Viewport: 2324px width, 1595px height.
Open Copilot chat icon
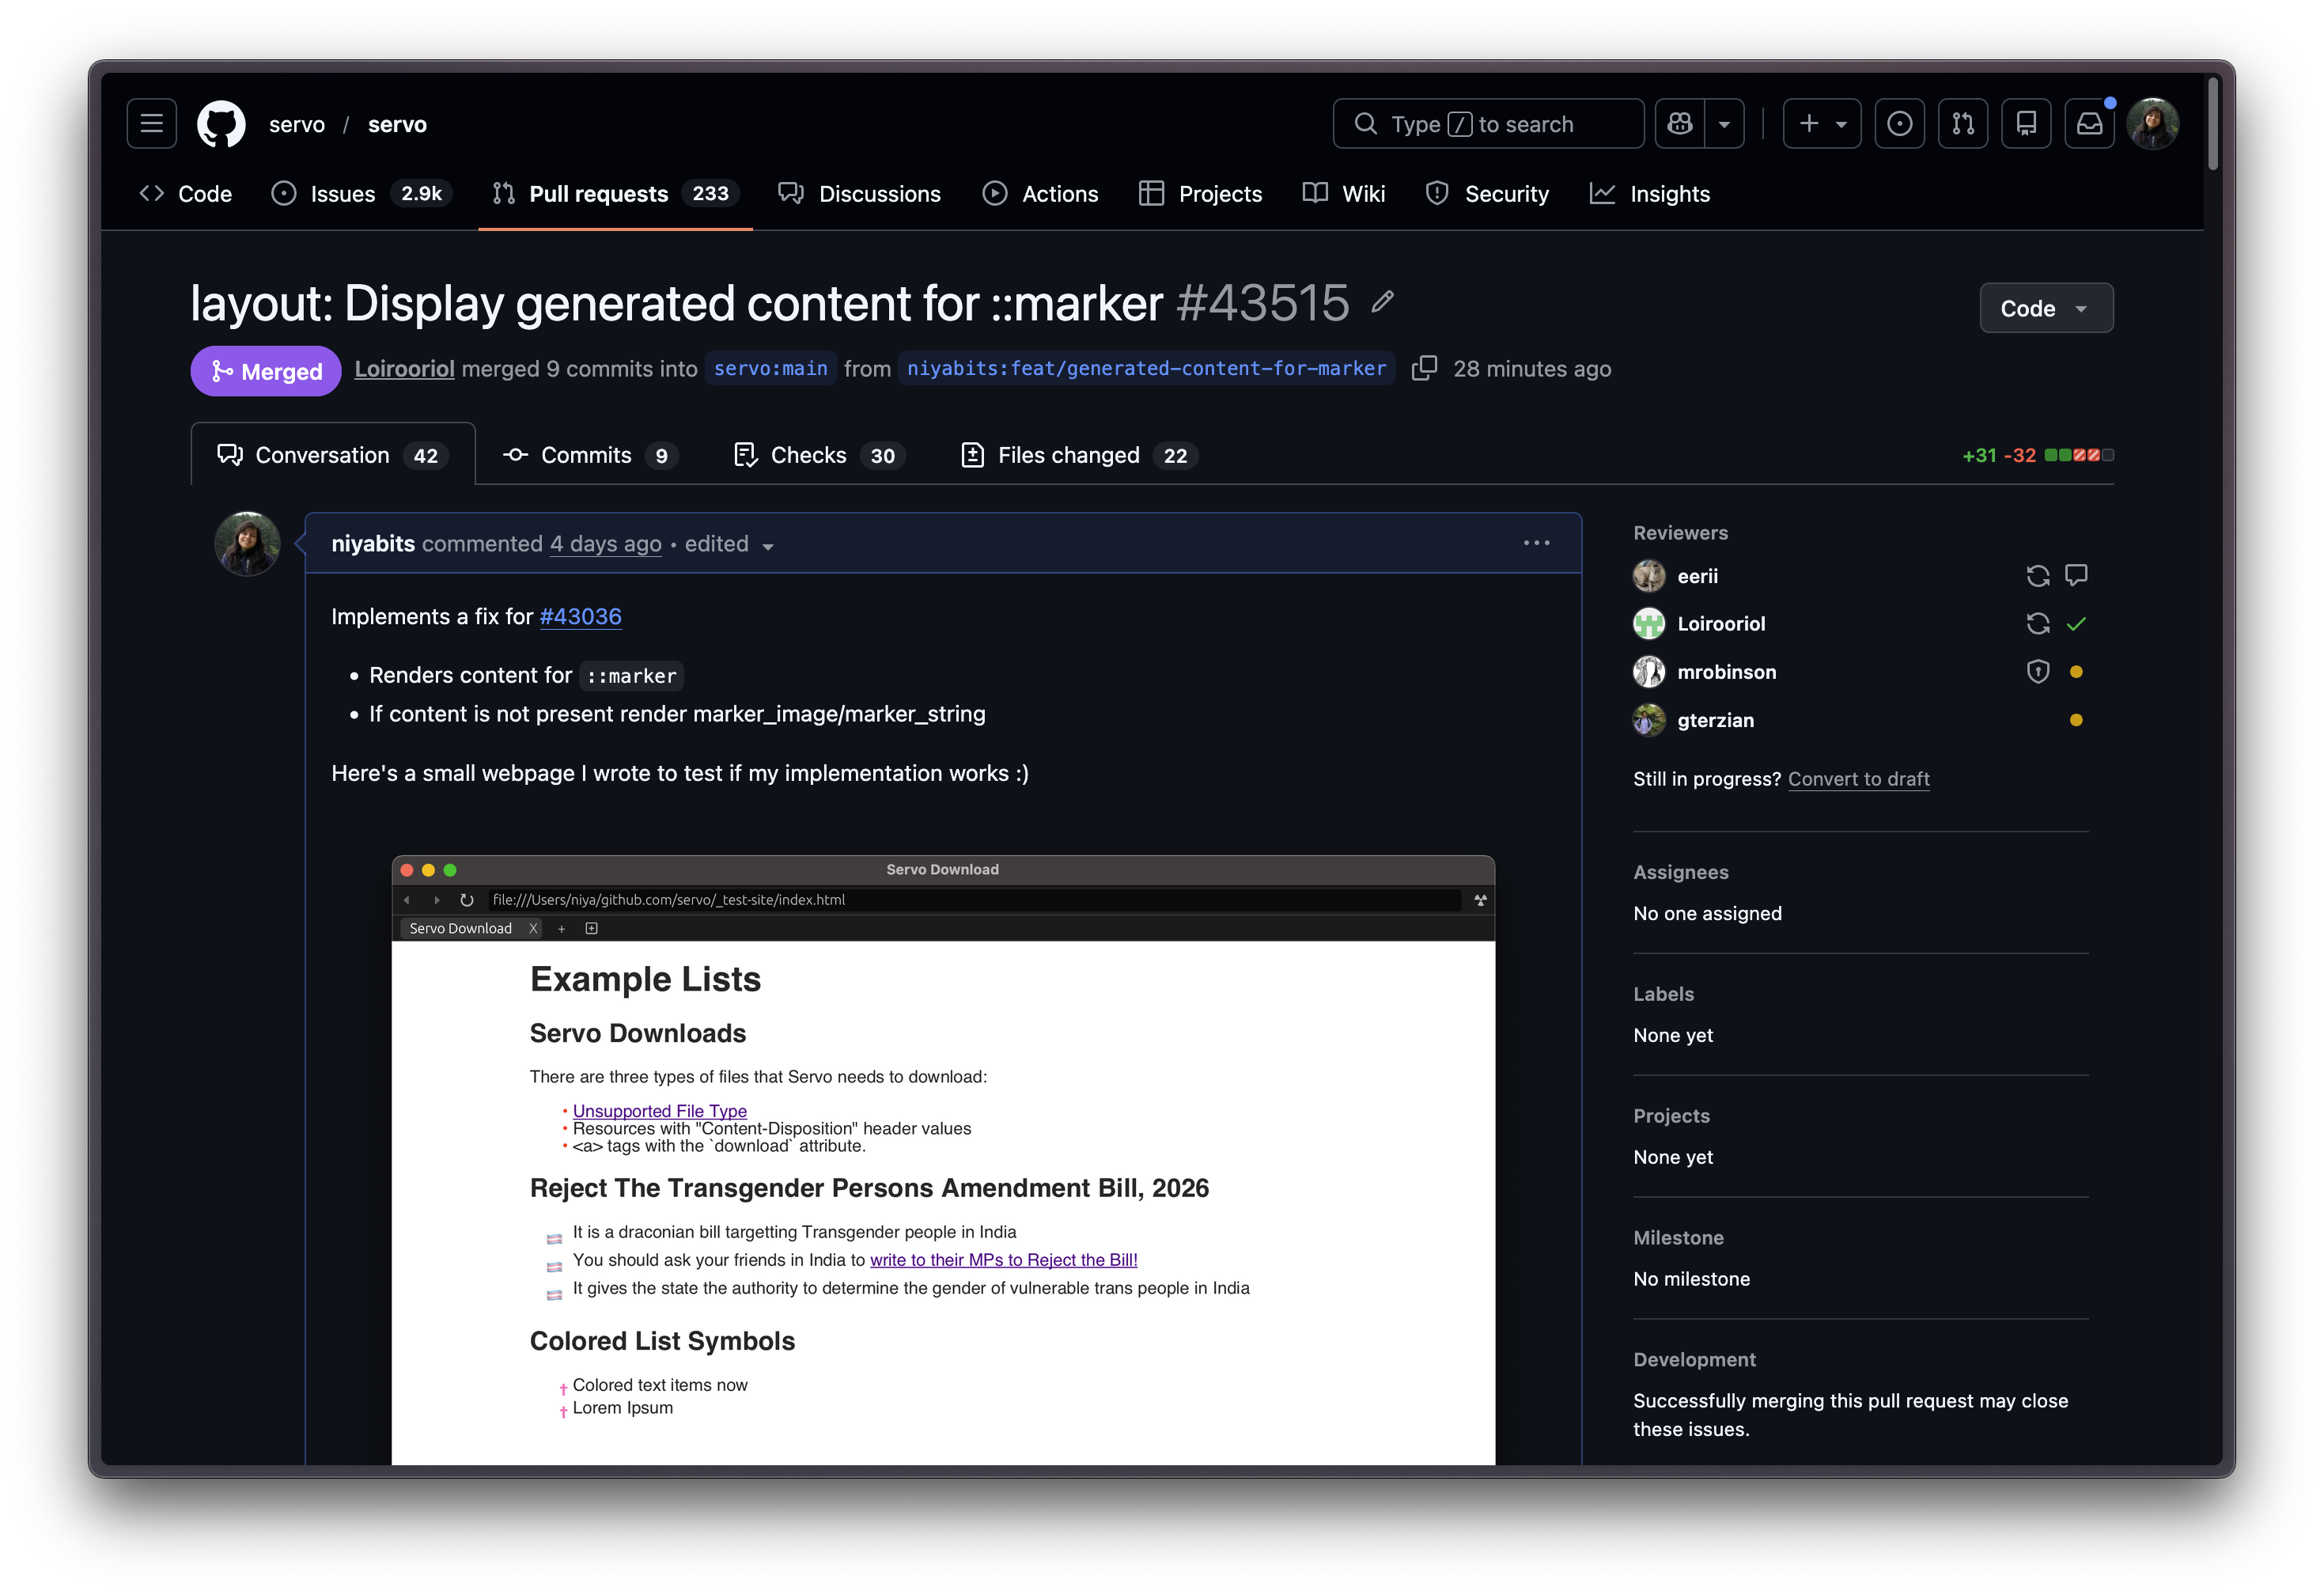coord(1680,124)
